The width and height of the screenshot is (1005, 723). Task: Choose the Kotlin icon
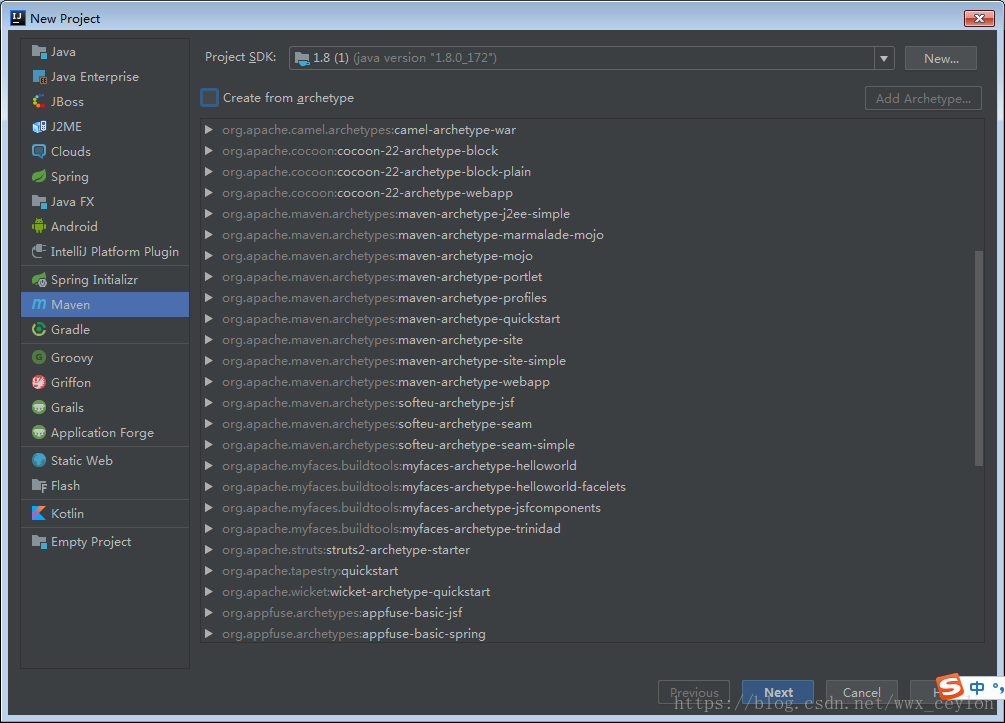tap(39, 514)
